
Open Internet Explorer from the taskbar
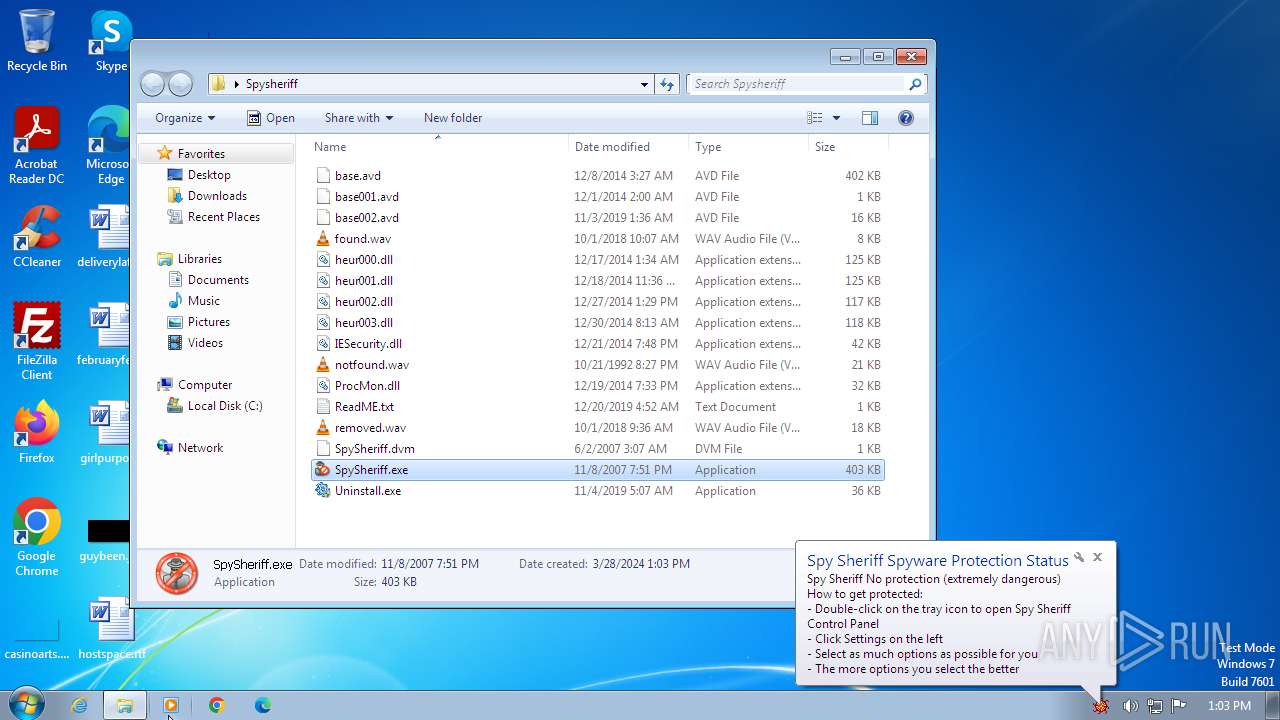[x=79, y=705]
